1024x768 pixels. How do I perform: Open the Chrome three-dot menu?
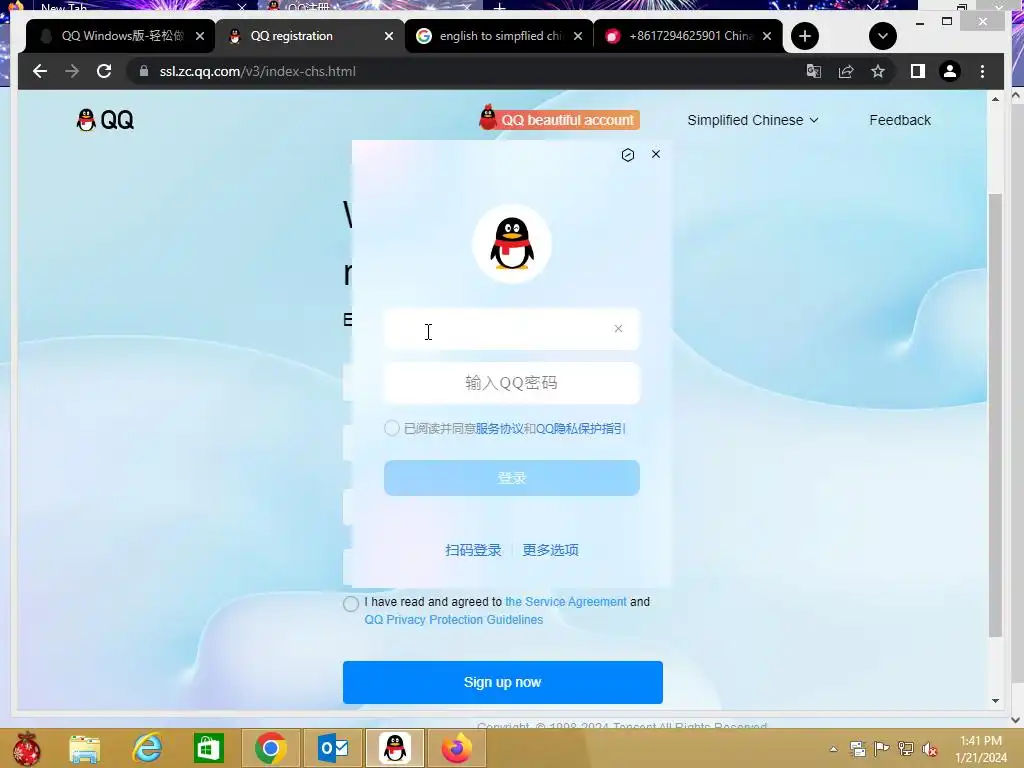(982, 71)
